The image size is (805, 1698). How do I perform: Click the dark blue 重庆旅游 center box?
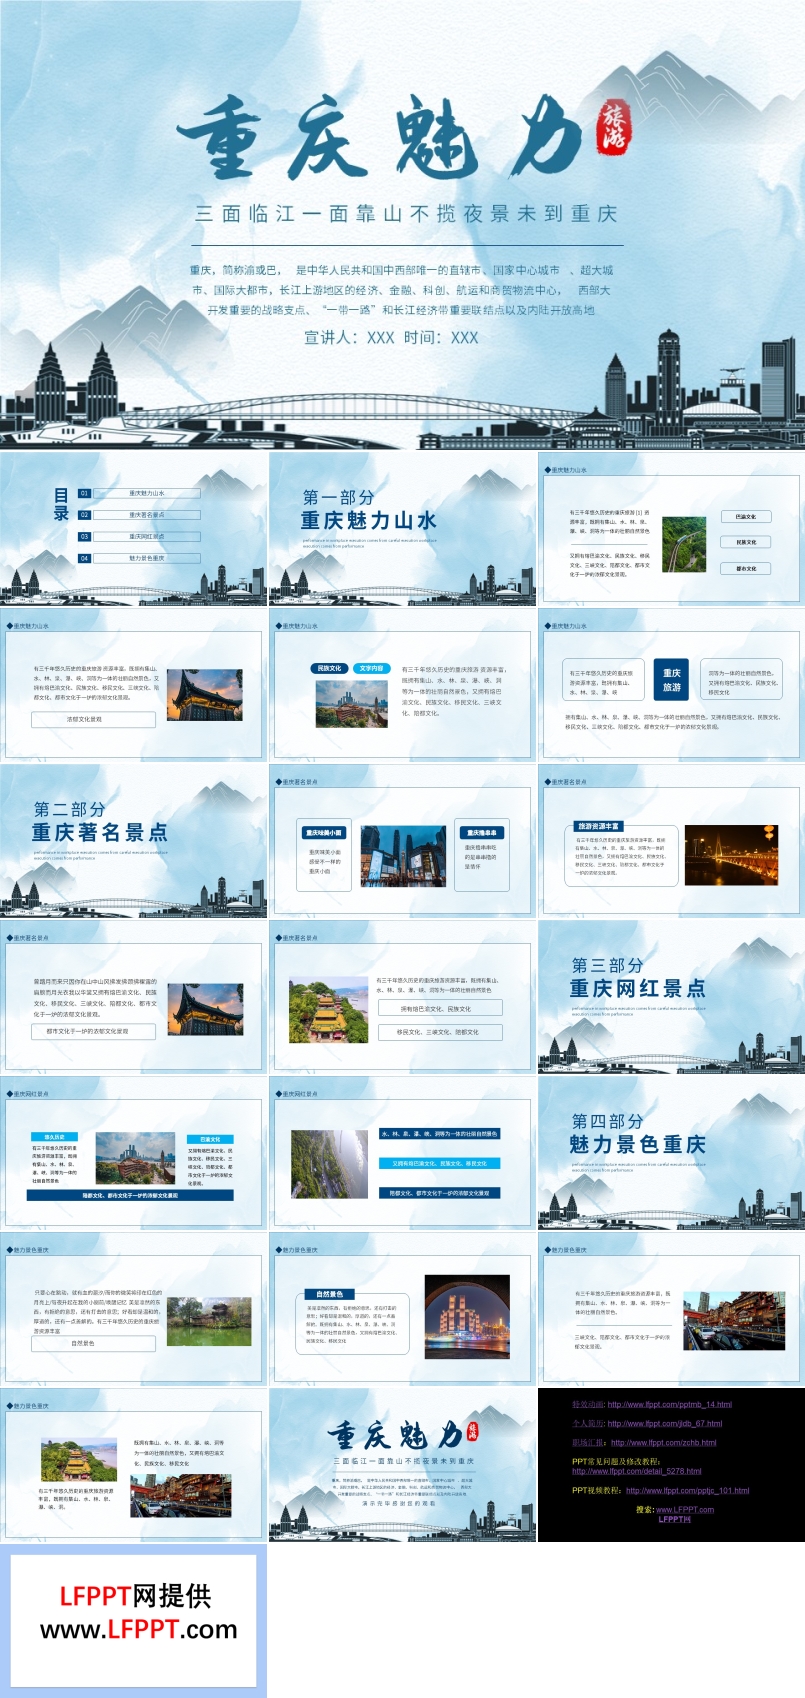[x=672, y=680]
